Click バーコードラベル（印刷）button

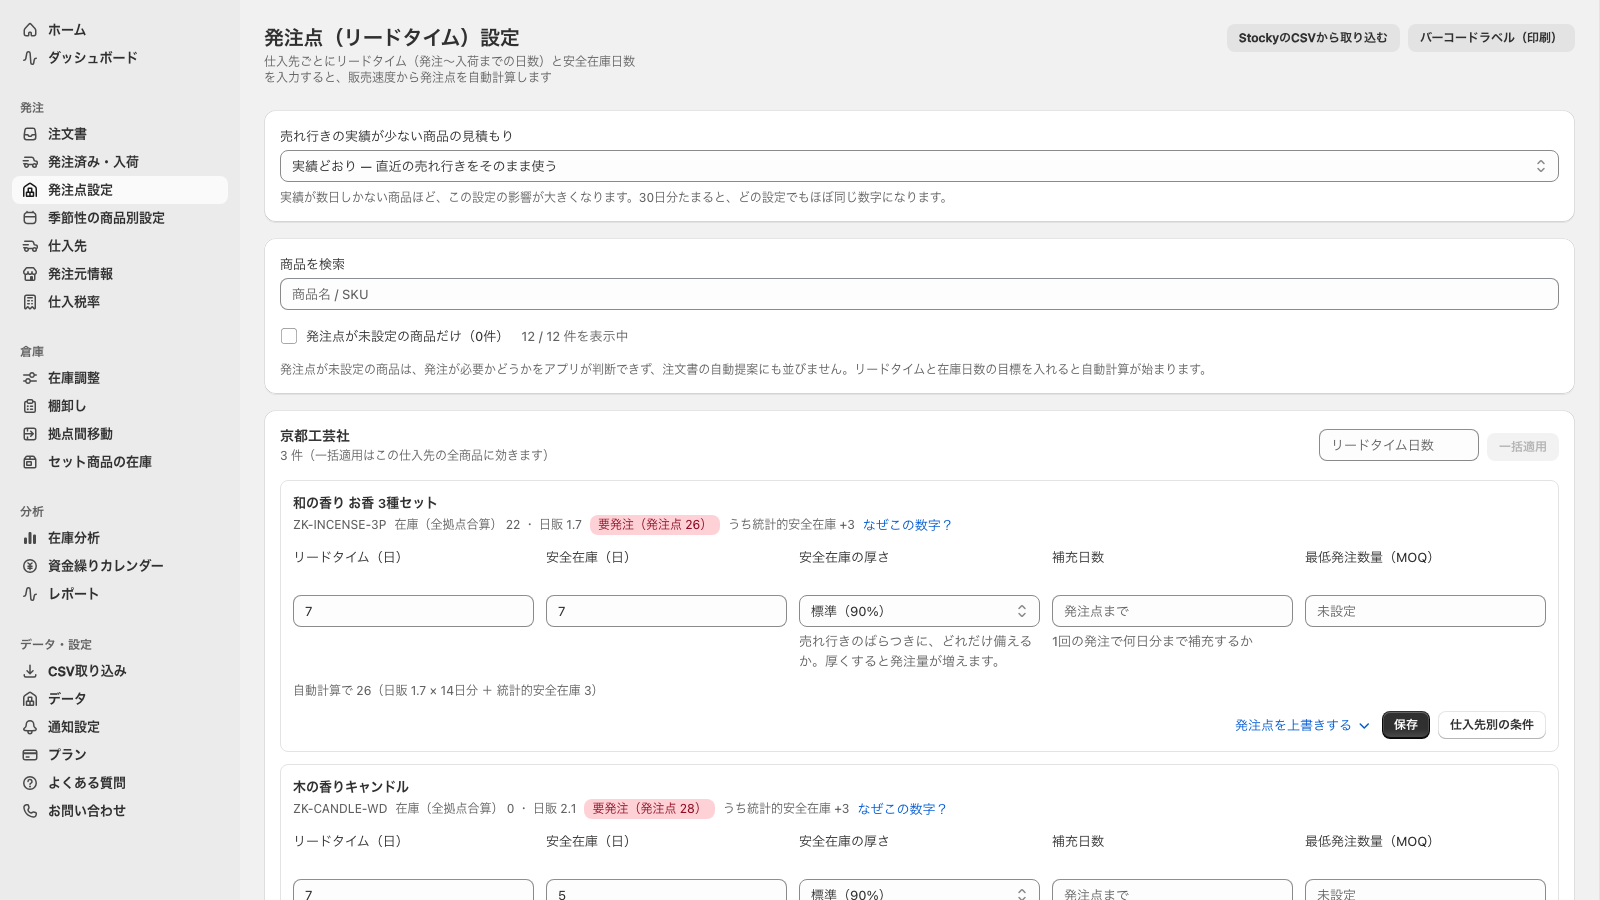tap(1491, 38)
